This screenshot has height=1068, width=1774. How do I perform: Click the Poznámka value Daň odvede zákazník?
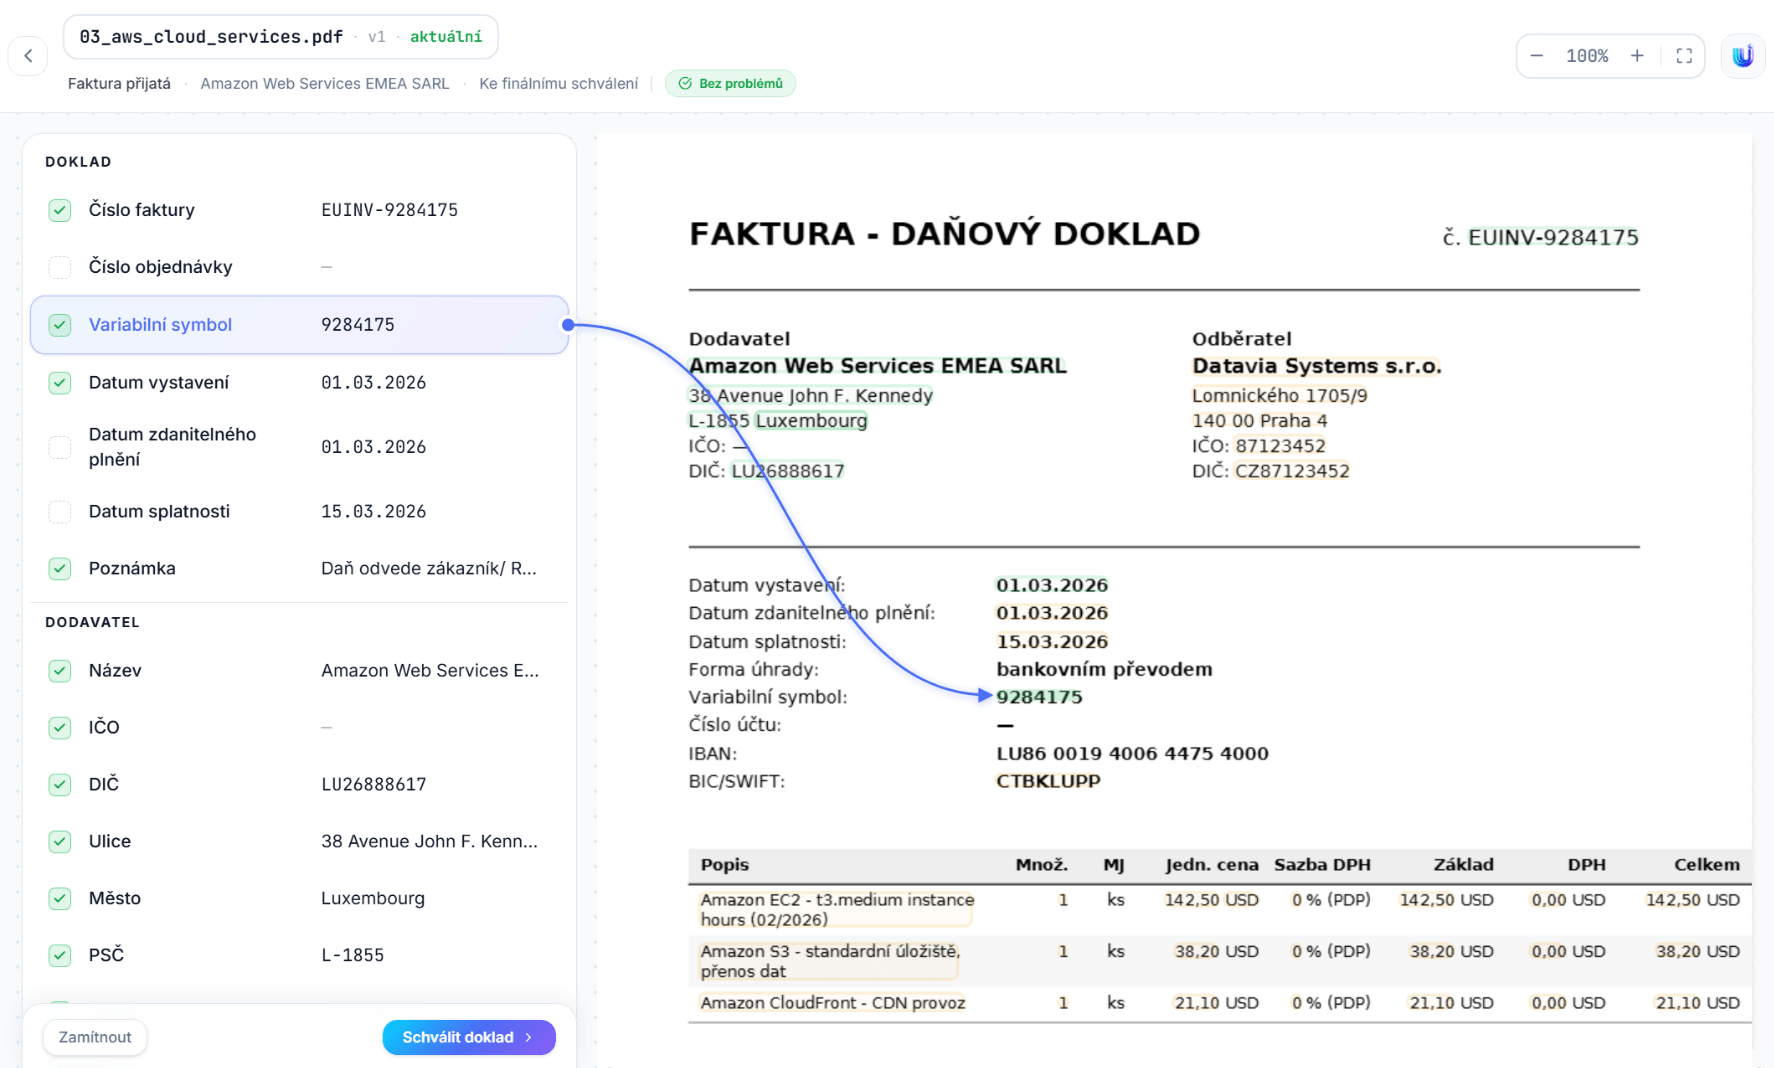429,569
